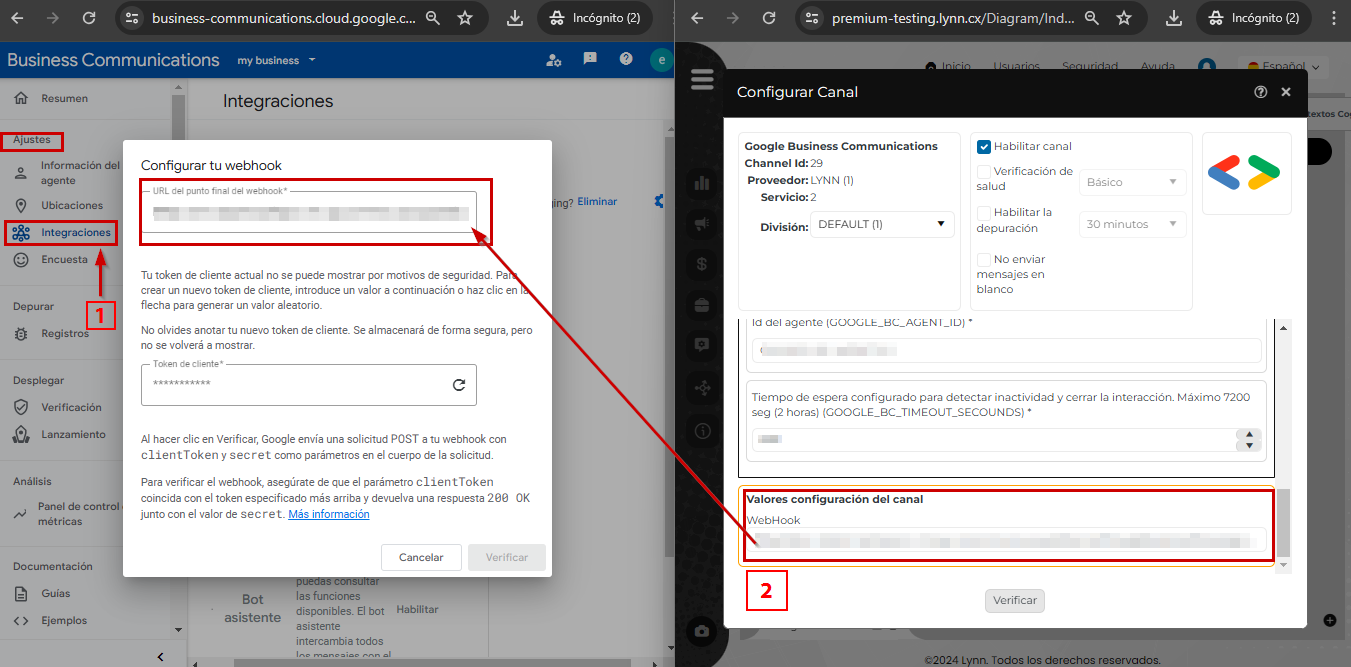This screenshot has width=1351, height=667.
Task: Open the my business account dropdown
Action: point(276,60)
